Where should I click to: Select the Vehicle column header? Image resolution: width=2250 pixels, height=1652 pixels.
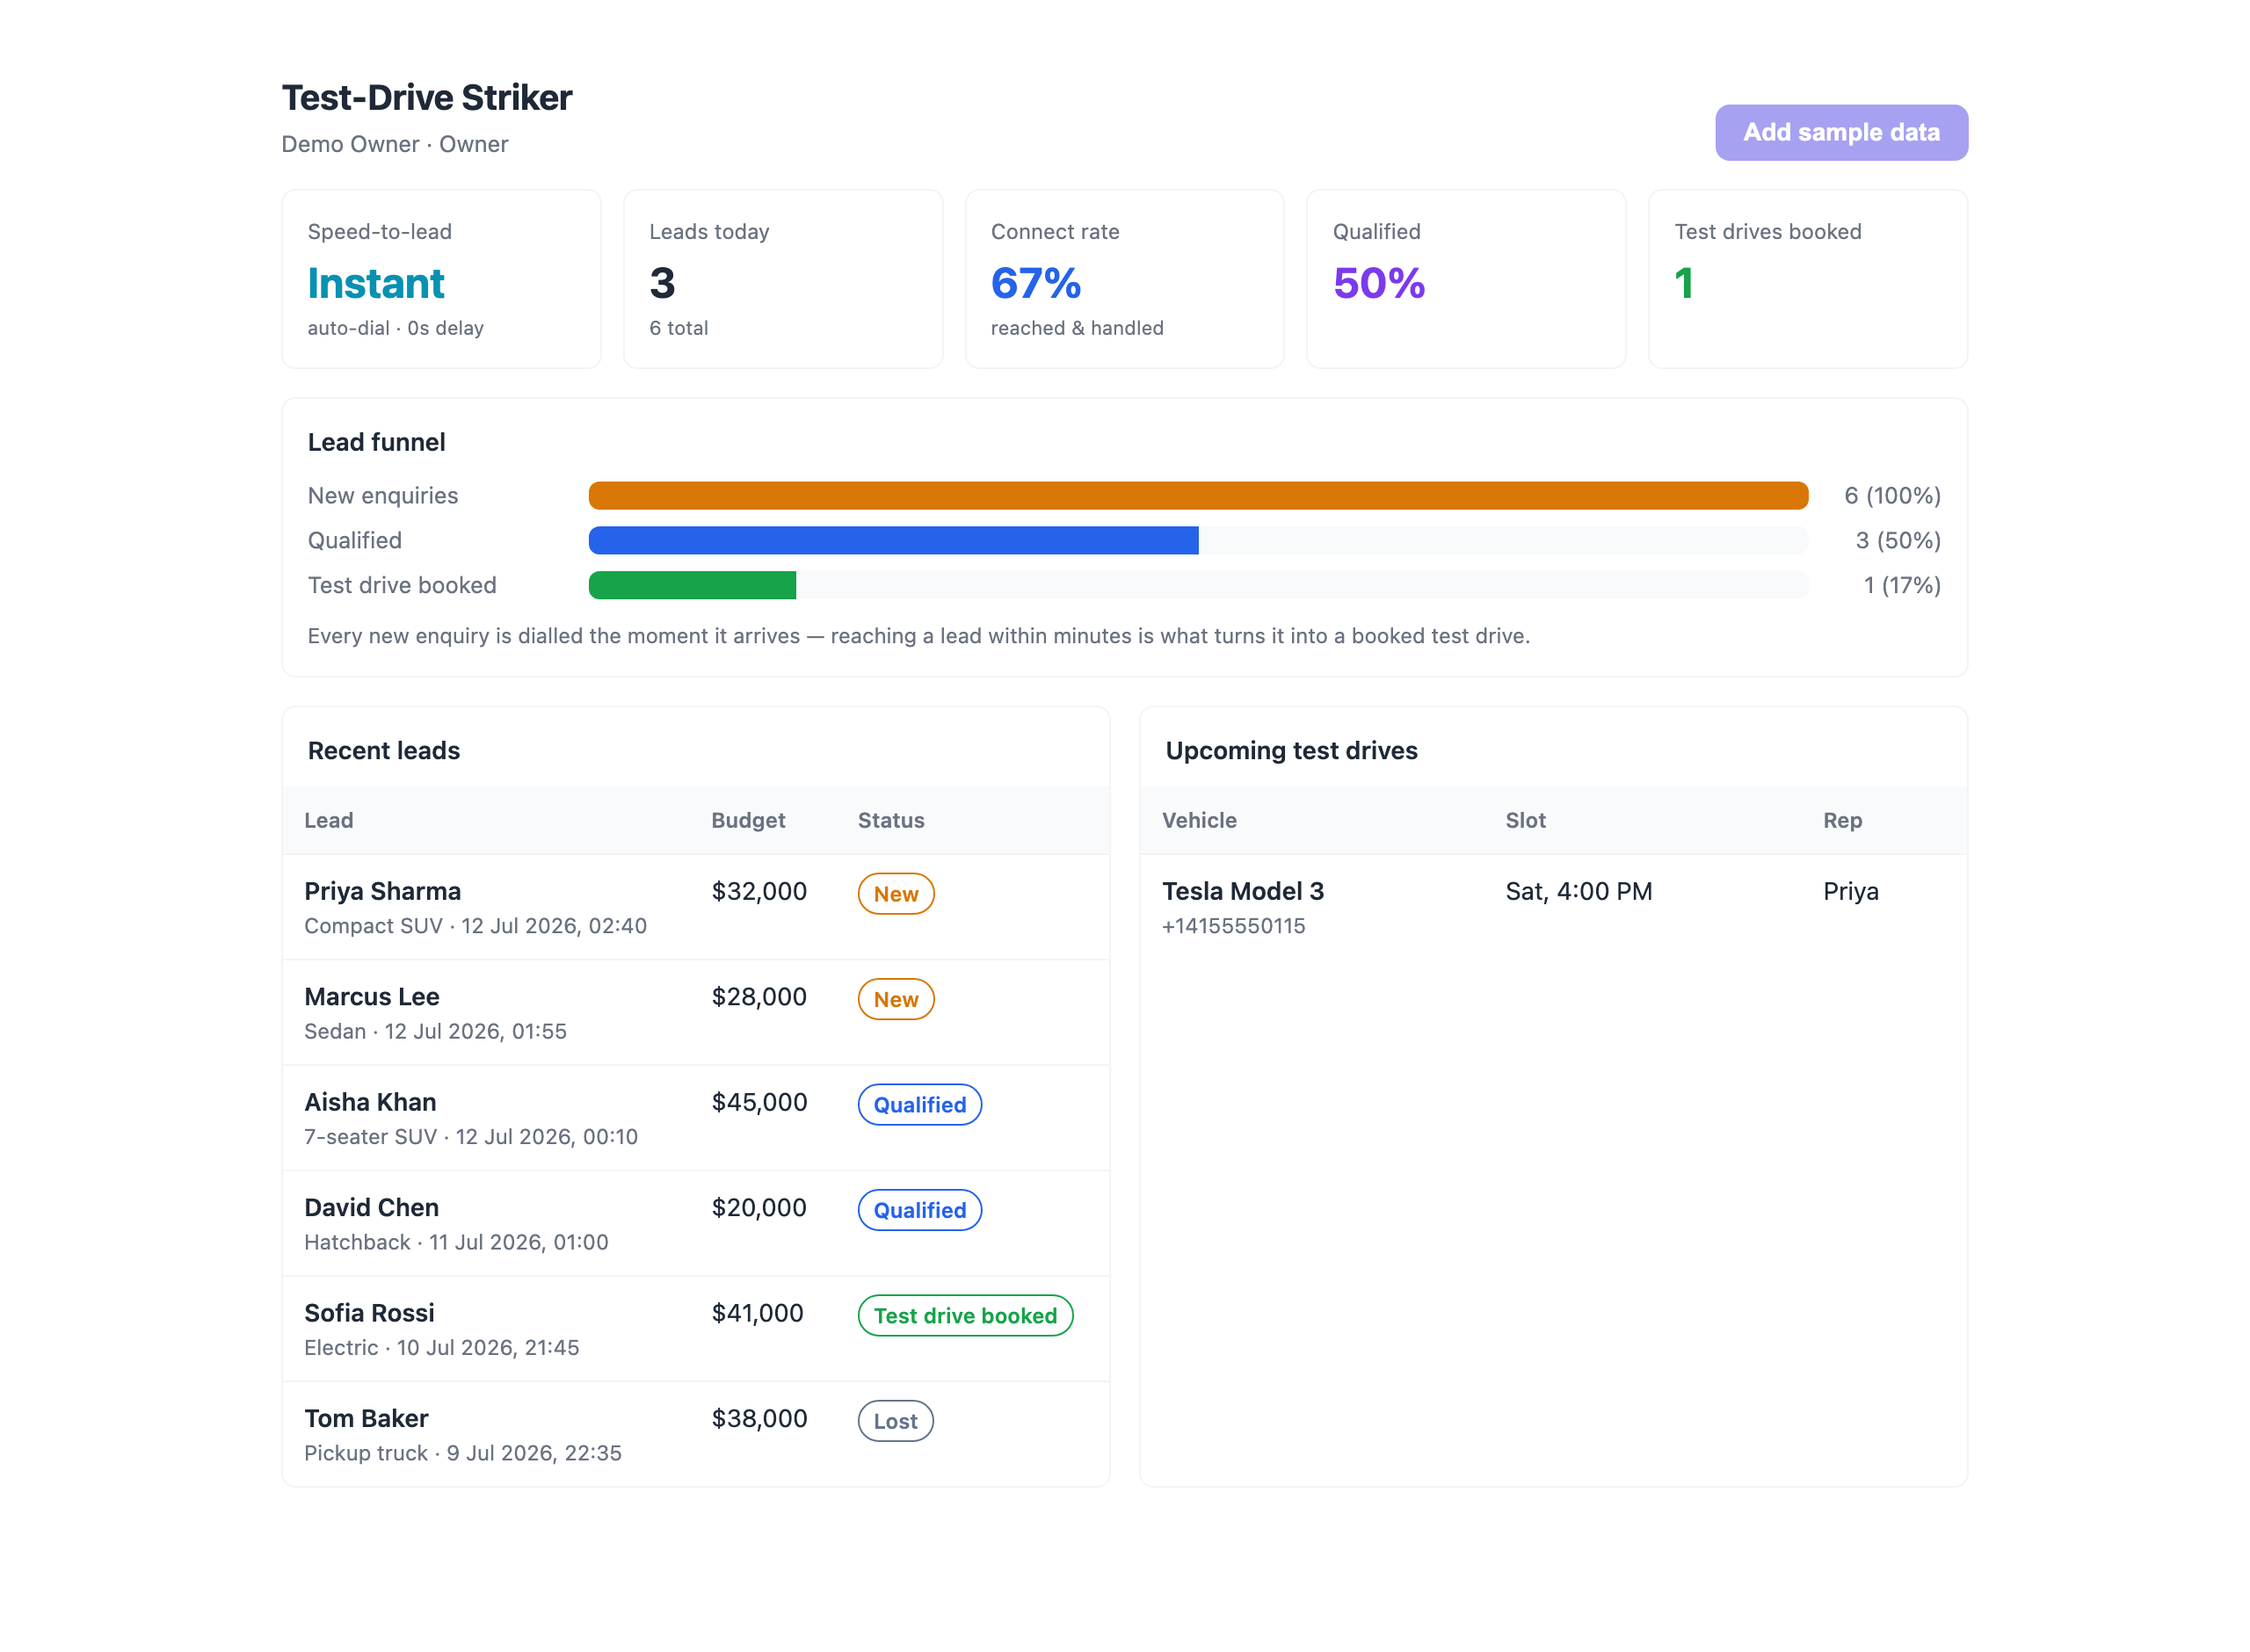click(x=1199, y=820)
